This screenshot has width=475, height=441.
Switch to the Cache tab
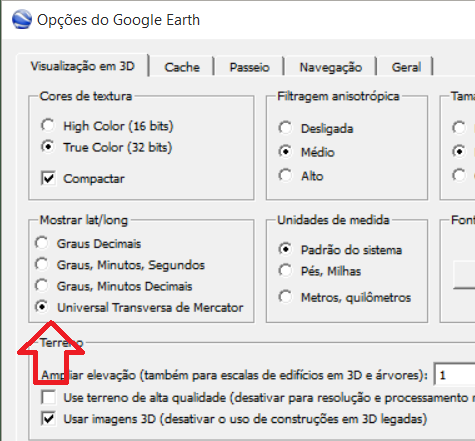coord(182,67)
